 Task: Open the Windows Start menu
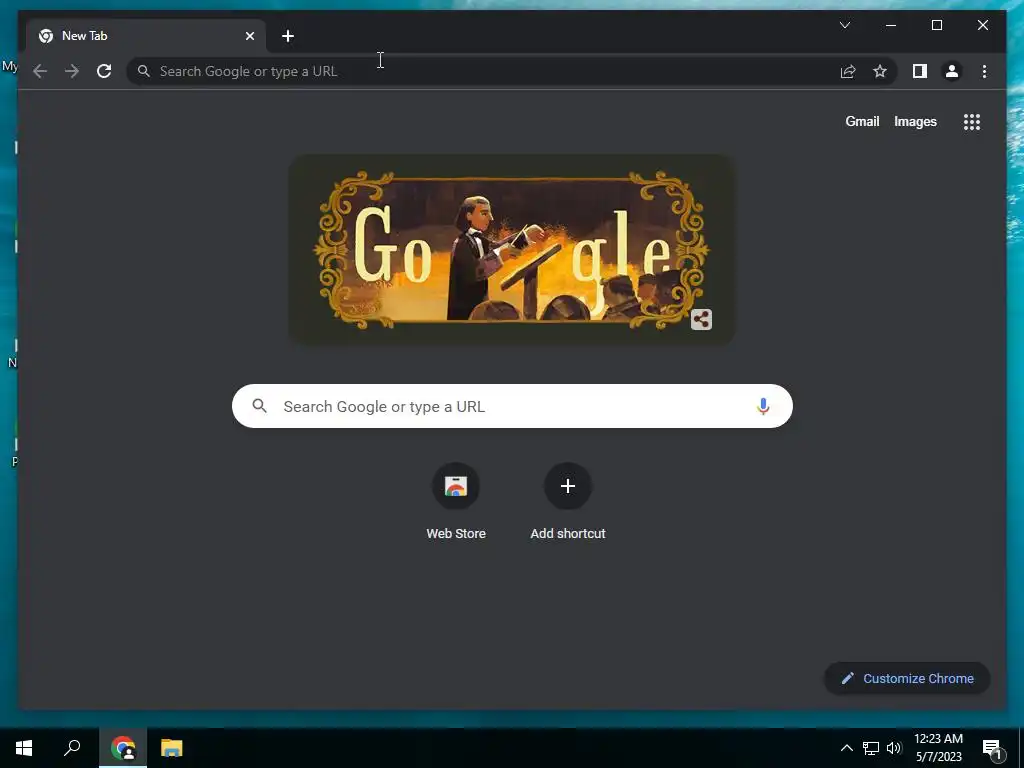tap(24, 748)
